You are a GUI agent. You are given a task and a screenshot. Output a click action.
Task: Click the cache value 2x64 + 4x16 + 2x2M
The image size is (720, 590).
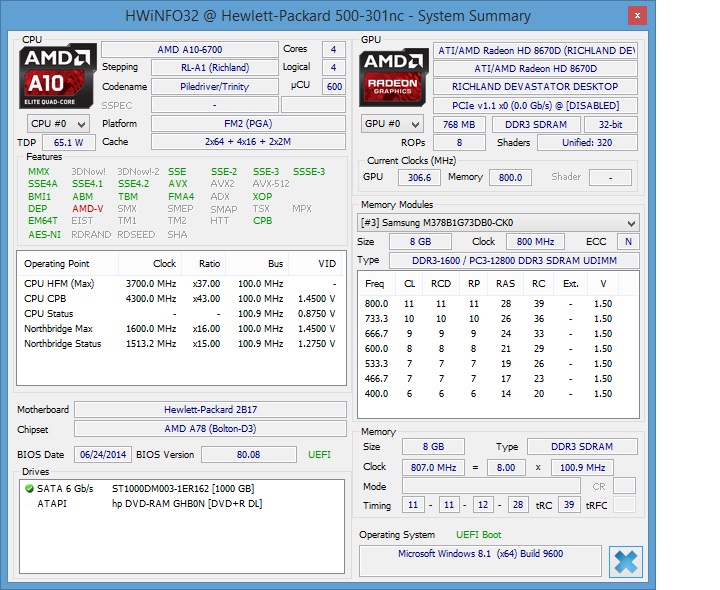(x=248, y=142)
